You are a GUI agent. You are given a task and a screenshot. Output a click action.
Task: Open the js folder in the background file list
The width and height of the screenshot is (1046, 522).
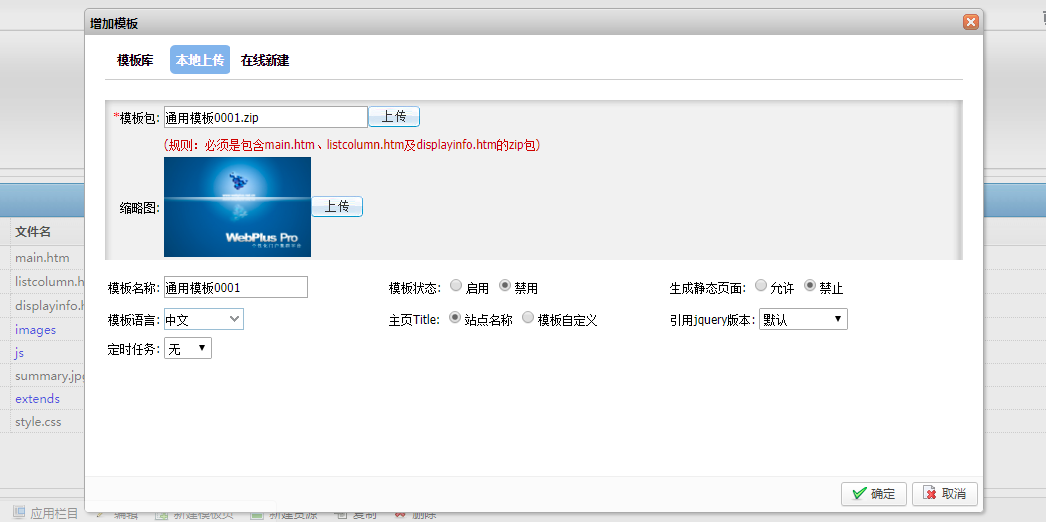19,353
